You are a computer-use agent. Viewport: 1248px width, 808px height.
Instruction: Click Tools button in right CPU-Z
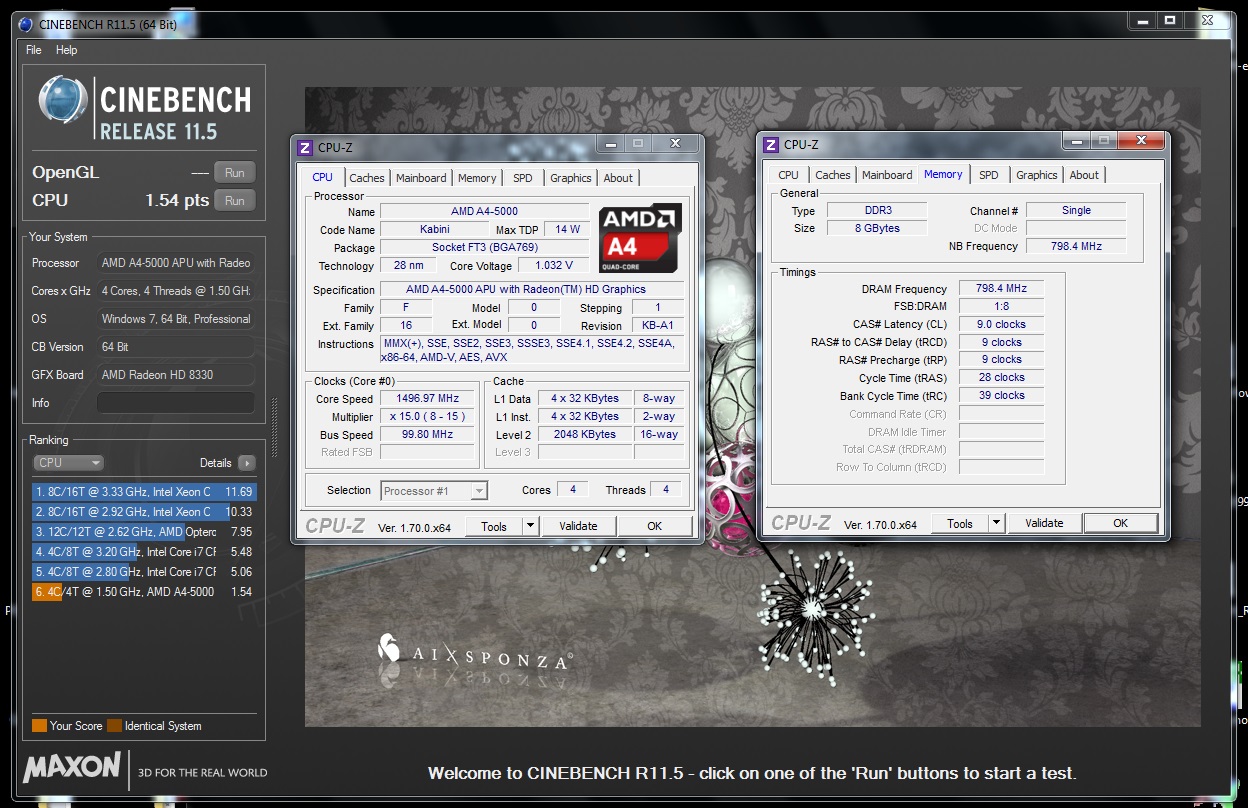[960, 523]
